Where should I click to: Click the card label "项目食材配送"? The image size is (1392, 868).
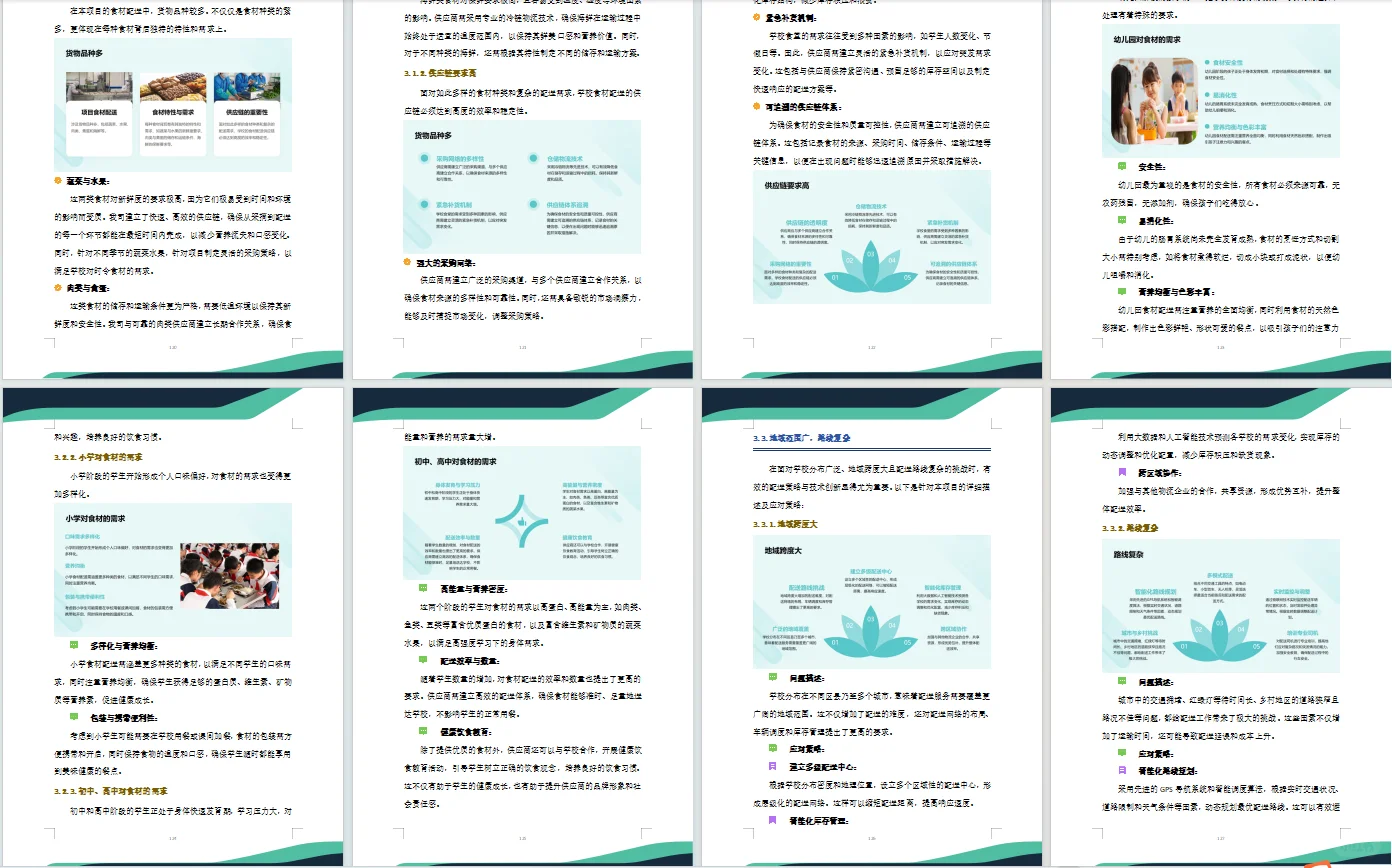tap(99, 113)
